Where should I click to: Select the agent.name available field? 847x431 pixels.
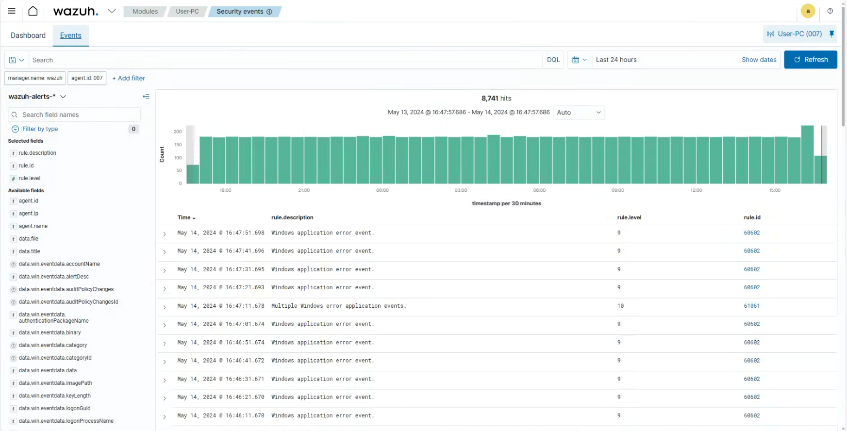click(x=32, y=226)
